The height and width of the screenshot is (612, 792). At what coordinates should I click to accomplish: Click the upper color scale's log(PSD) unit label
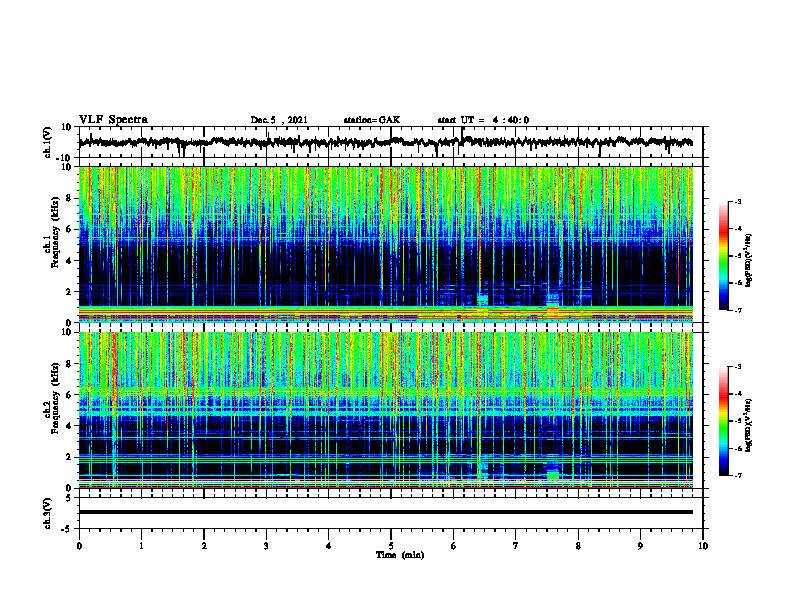(x=748, y=260)
